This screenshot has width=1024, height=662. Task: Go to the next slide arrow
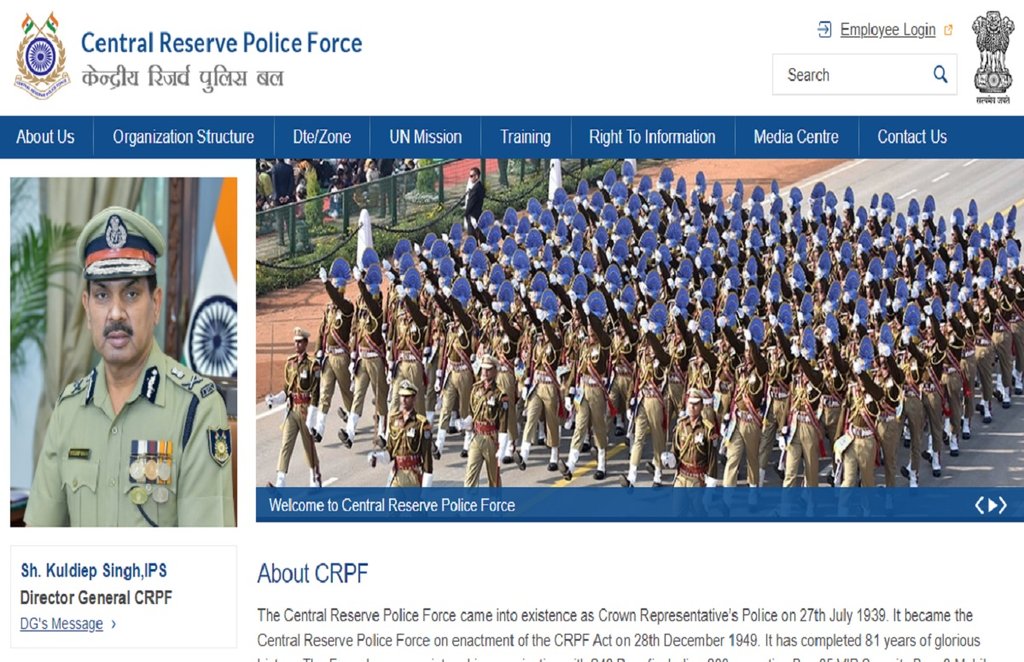point(1003,505)
